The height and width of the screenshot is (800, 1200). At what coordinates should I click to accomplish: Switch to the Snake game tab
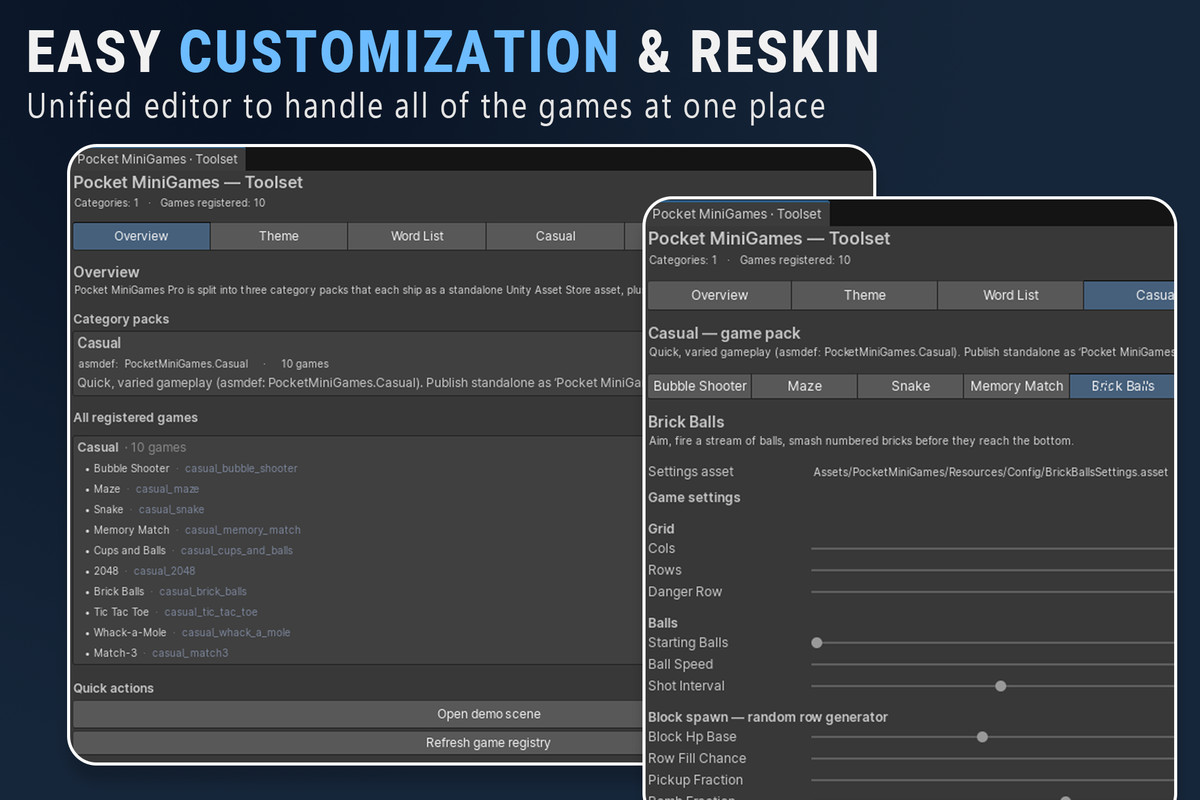[910, 386]
